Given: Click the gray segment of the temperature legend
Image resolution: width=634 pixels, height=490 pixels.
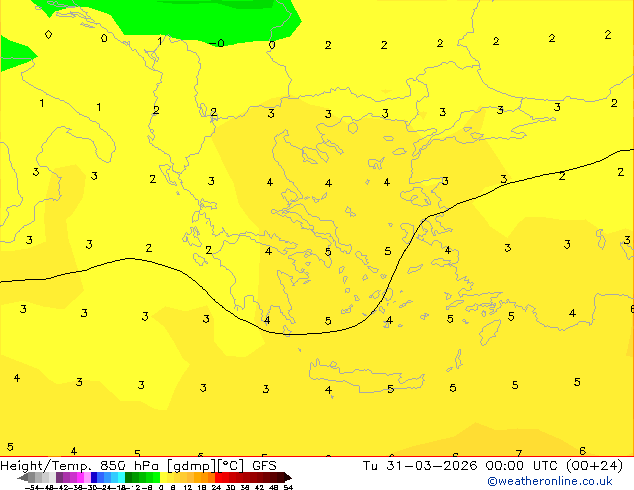Looking at the screenshot, I should (x=32, y=477).
